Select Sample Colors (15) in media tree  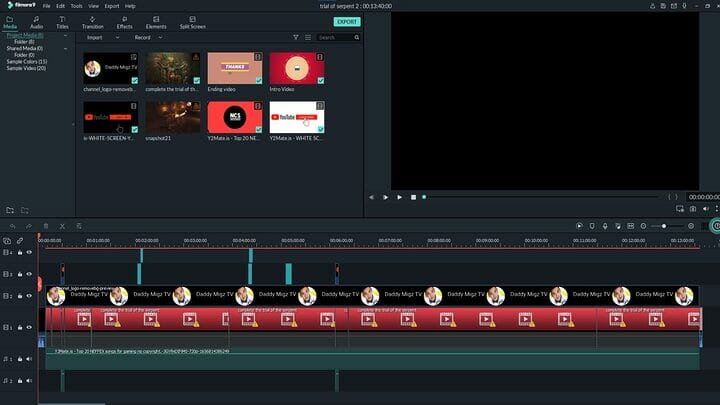[x=27, y=62]
